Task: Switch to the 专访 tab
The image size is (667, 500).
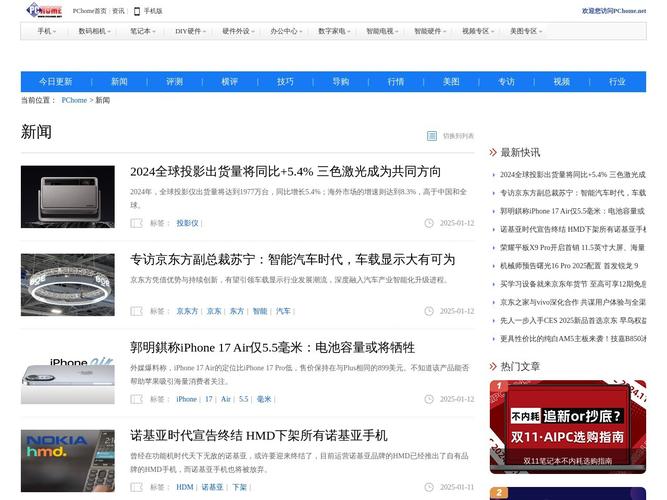Action: click(x=506, y=82)
